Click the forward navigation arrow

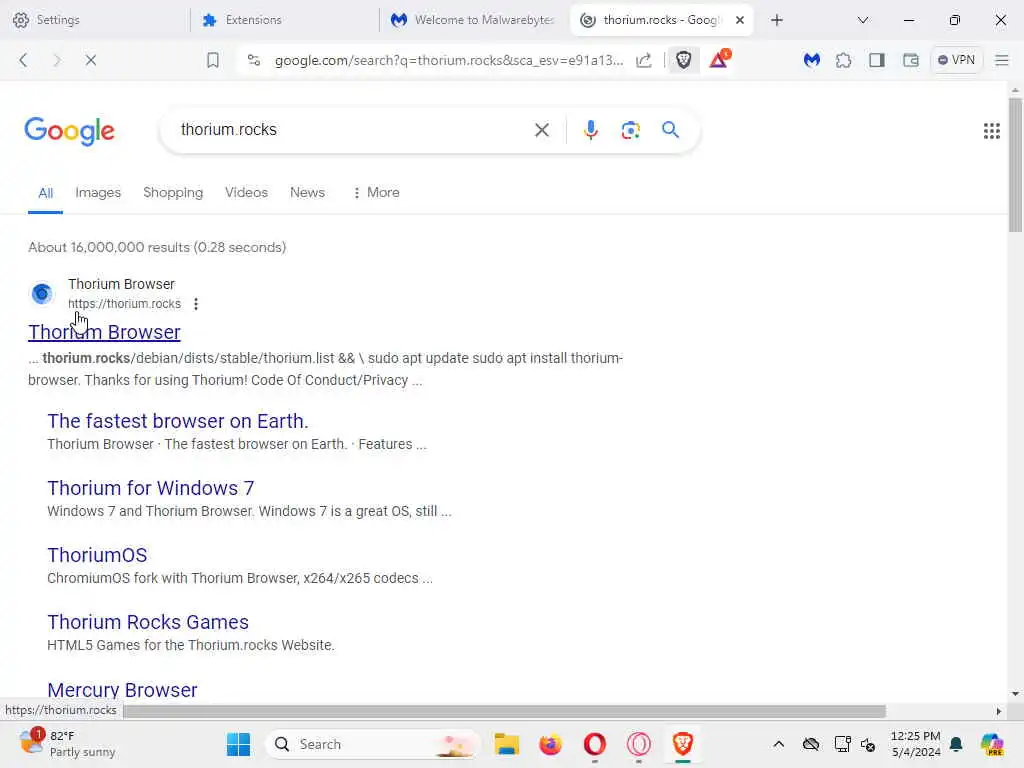(57, 60)
